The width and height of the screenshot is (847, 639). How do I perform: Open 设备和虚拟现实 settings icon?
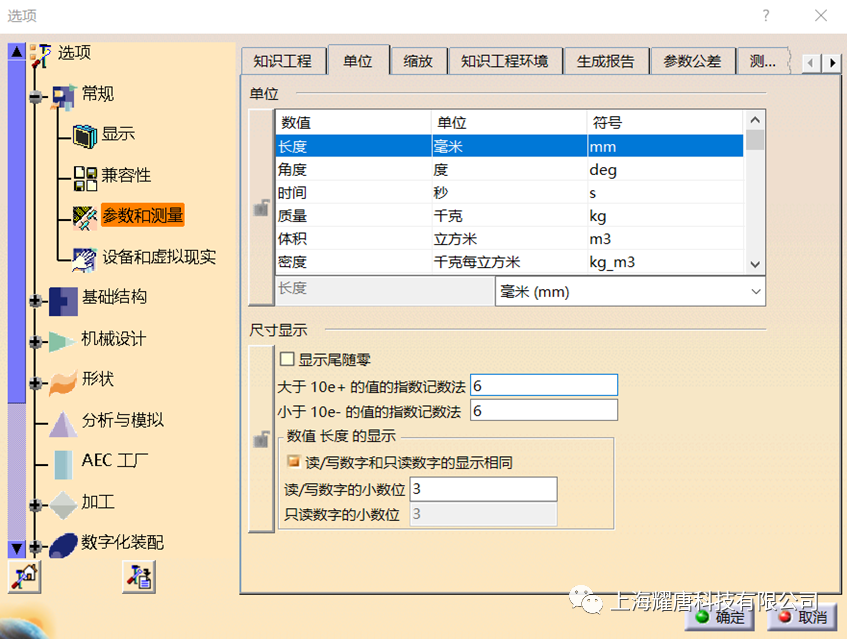coord(85,258)
